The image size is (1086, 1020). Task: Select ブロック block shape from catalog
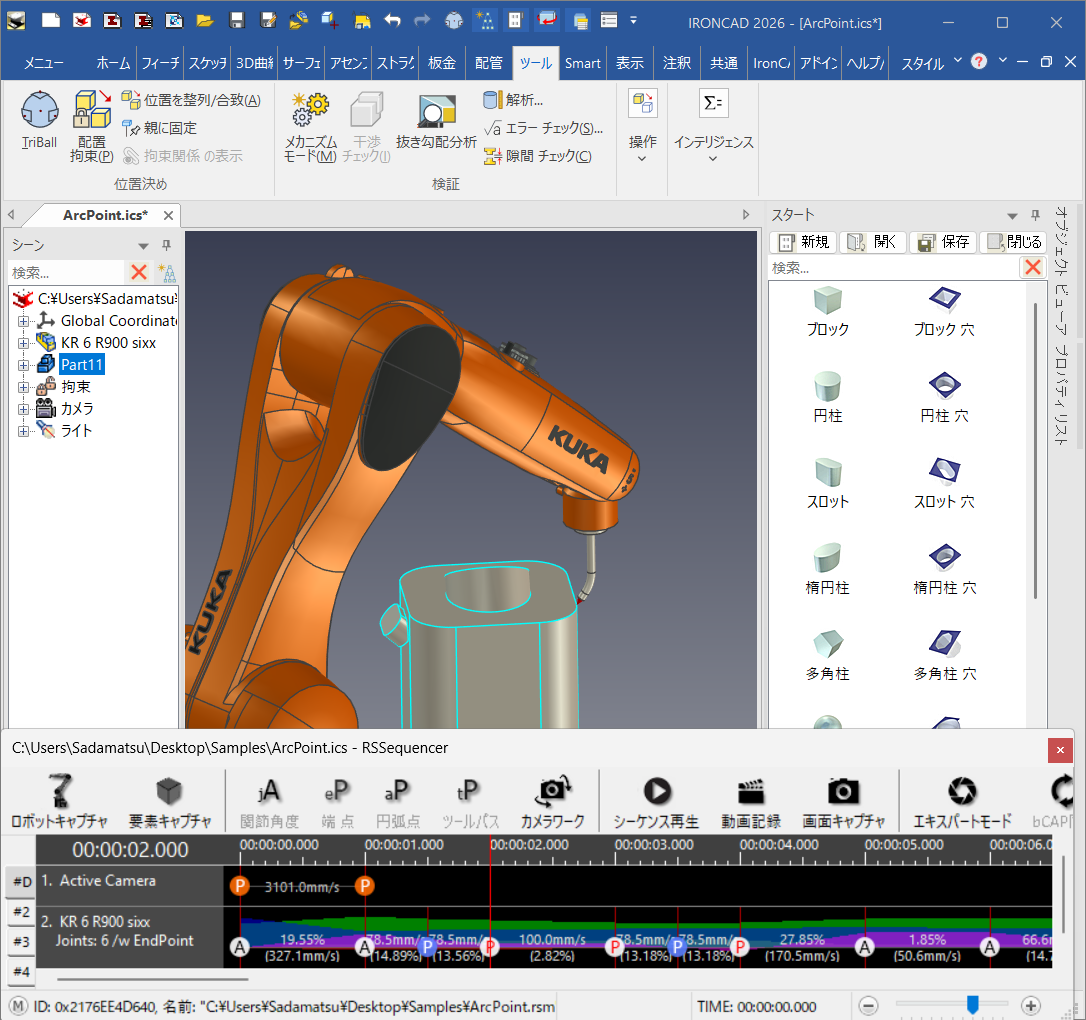pyautogui.click(x=828, y=312)
